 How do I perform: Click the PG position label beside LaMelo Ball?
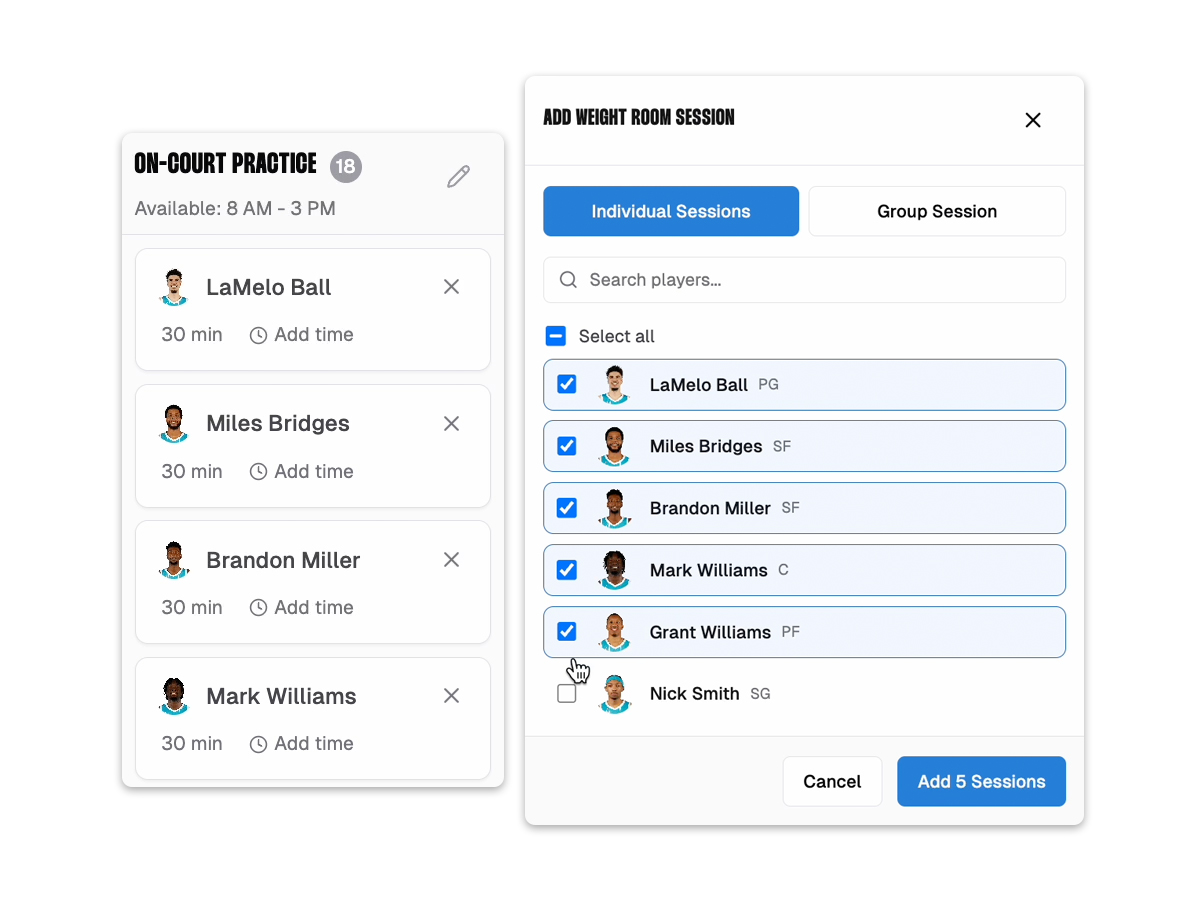(768, 385)
